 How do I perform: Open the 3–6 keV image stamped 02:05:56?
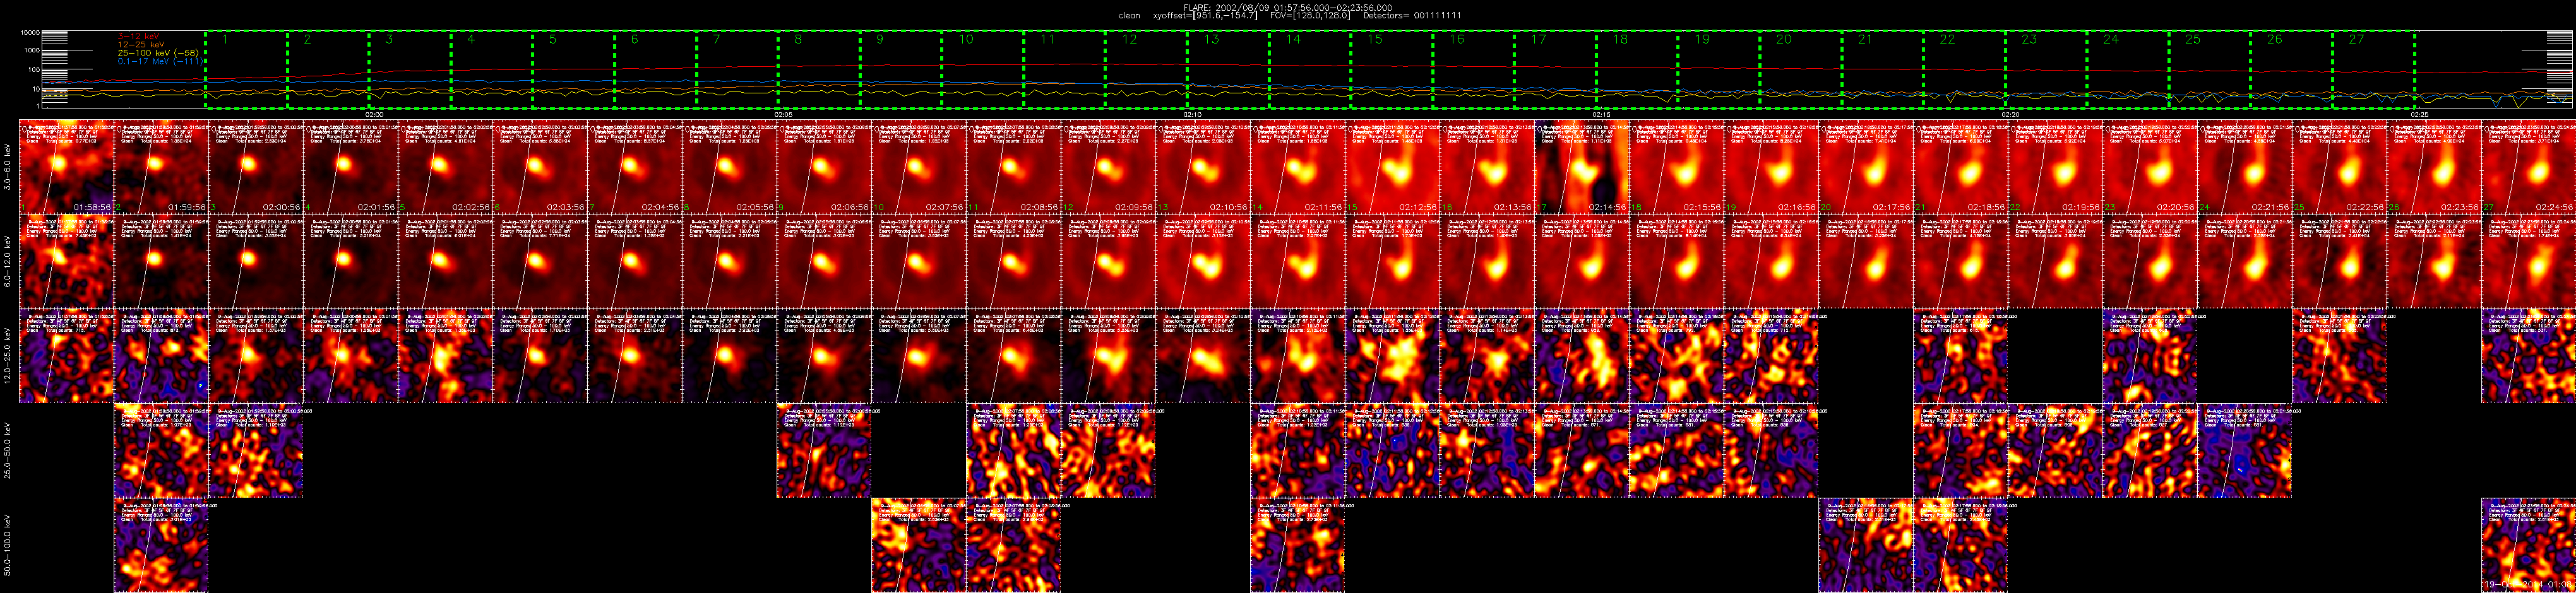(729, 167)
